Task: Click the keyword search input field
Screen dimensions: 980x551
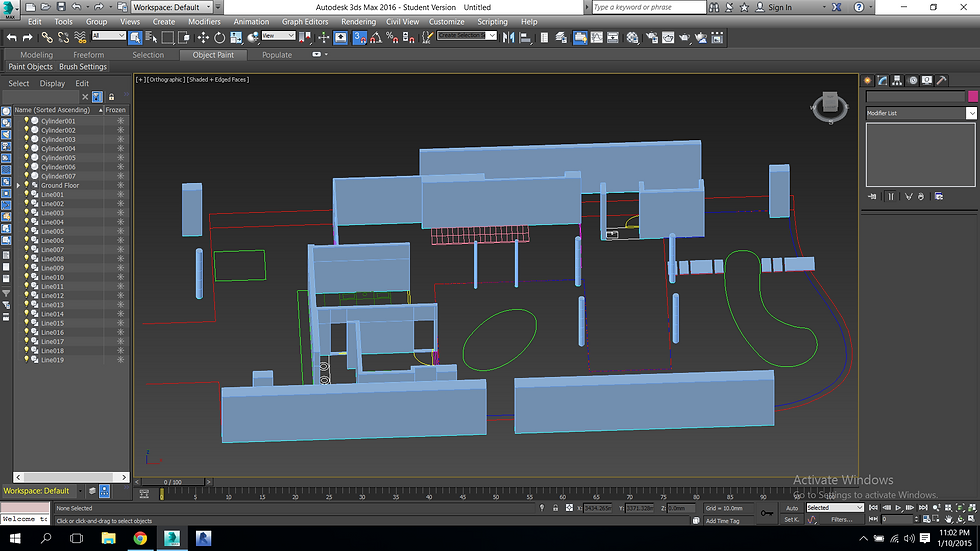Action: [648, 7]
